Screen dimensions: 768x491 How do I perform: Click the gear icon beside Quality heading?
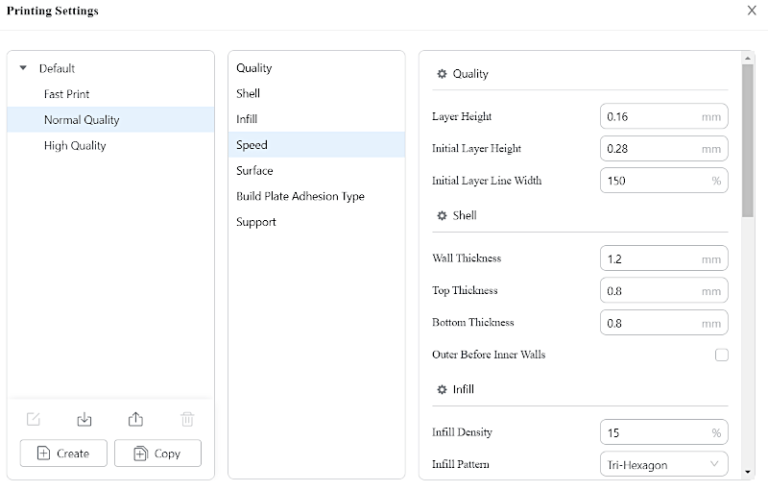(442, 74)
